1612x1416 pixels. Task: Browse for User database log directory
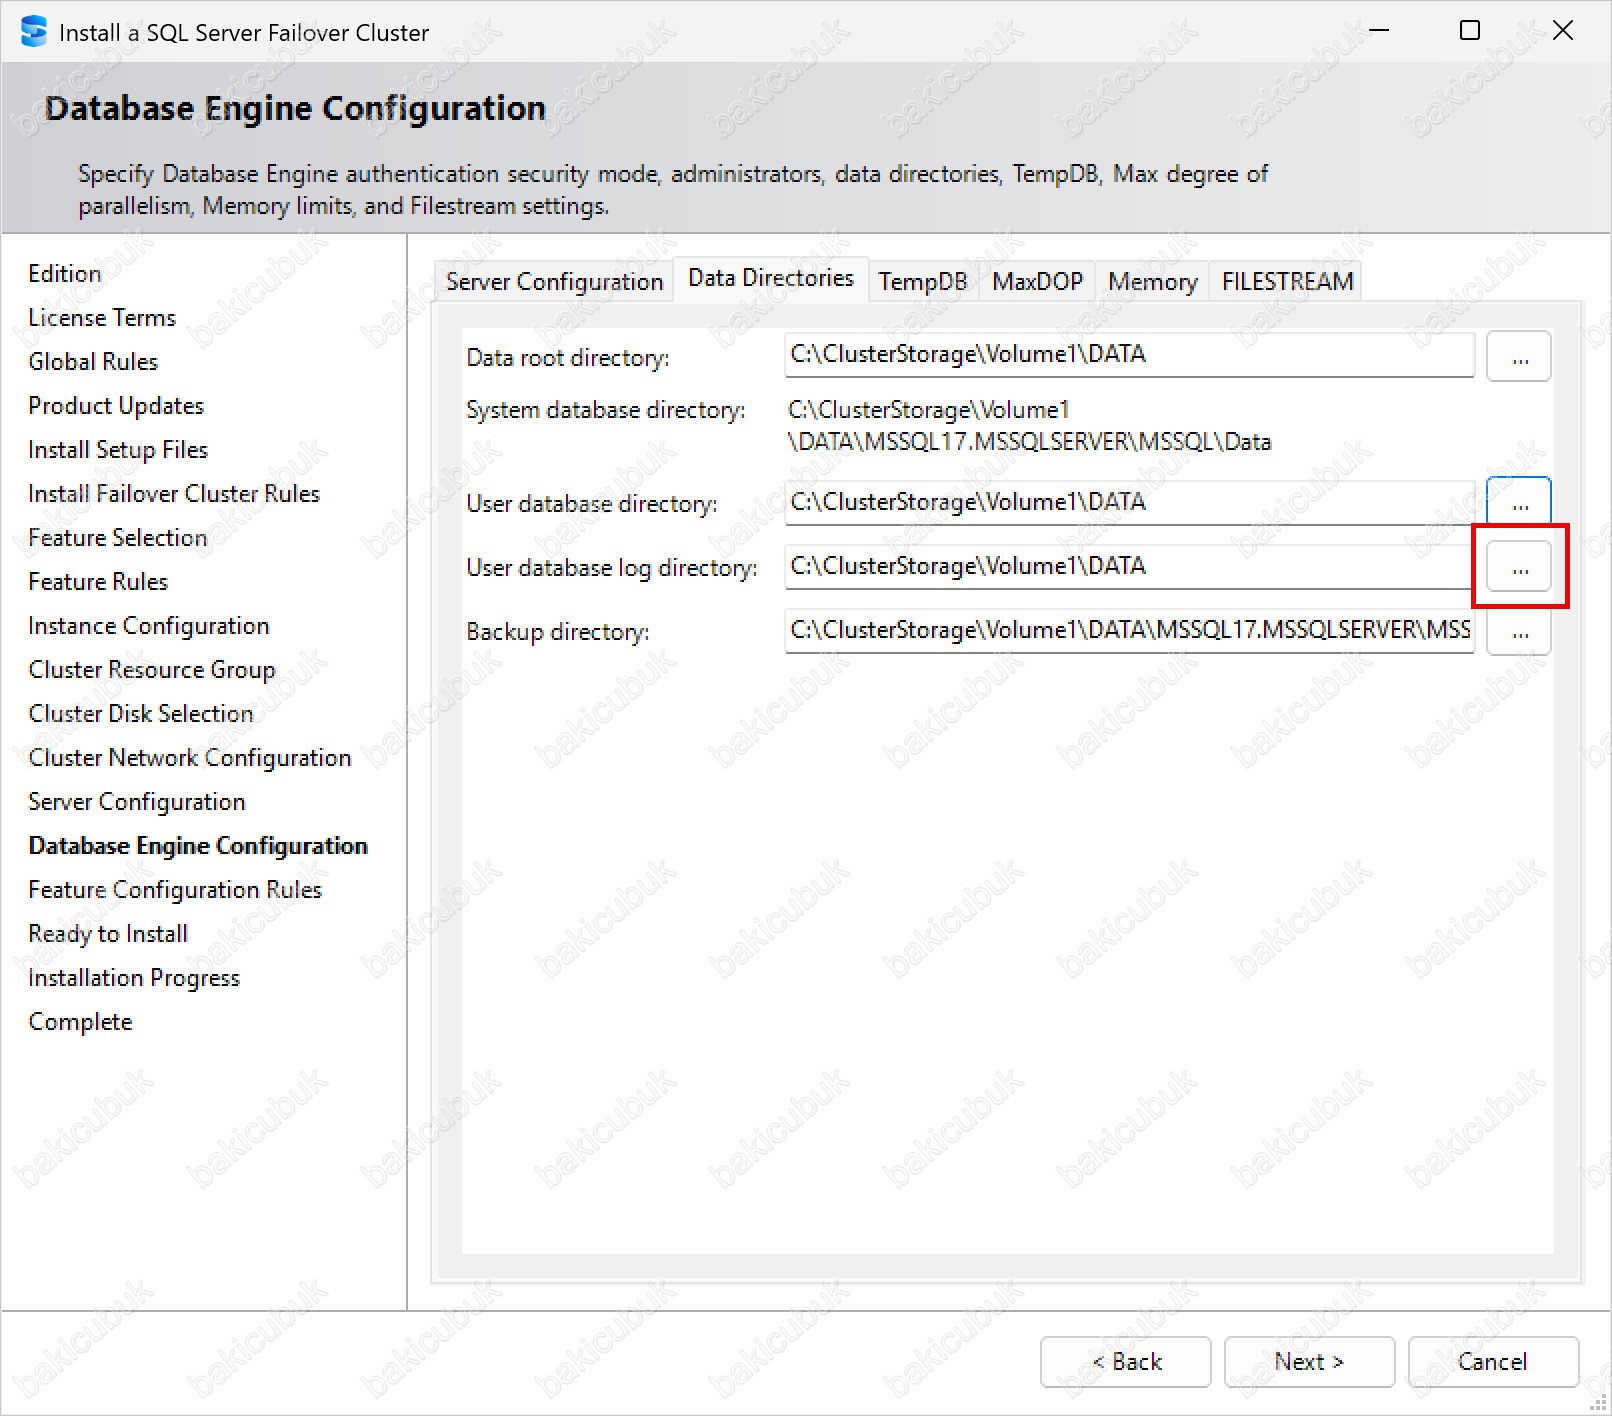tap(1518, 567)
